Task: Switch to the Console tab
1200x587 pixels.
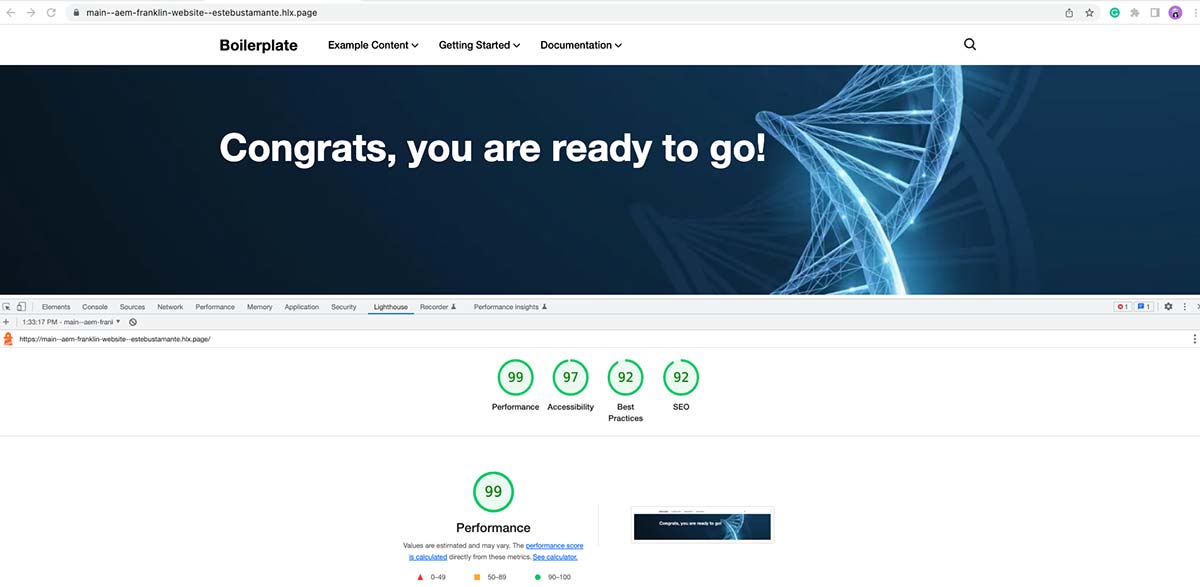Action: click(x=94, y=306)
